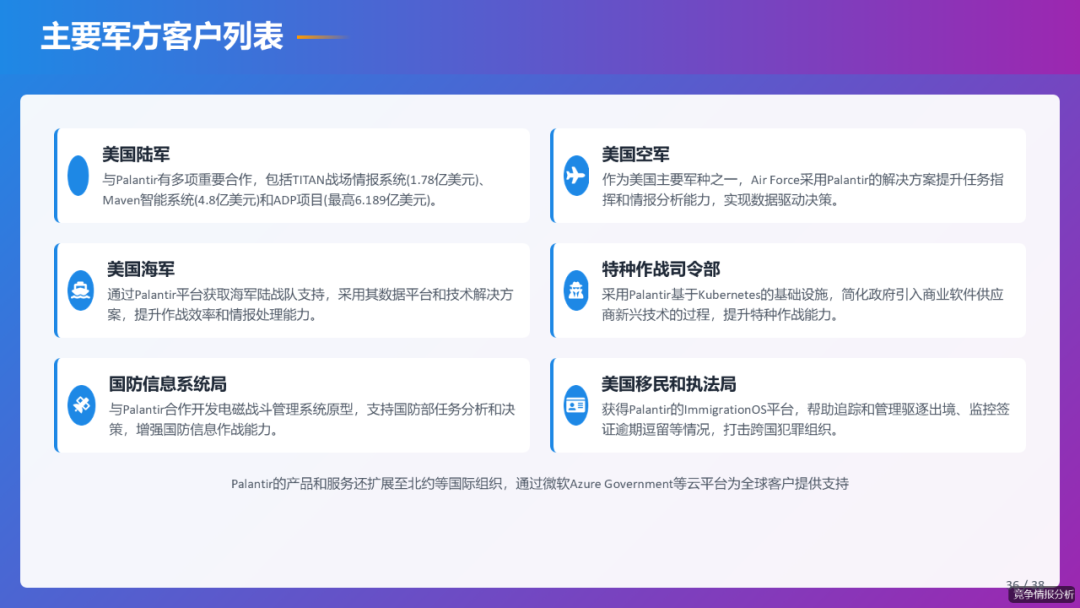This screenshot has height=608, width=1080.
Task: Click the description mentioning Kubernetes
Action: click(802, 304)
